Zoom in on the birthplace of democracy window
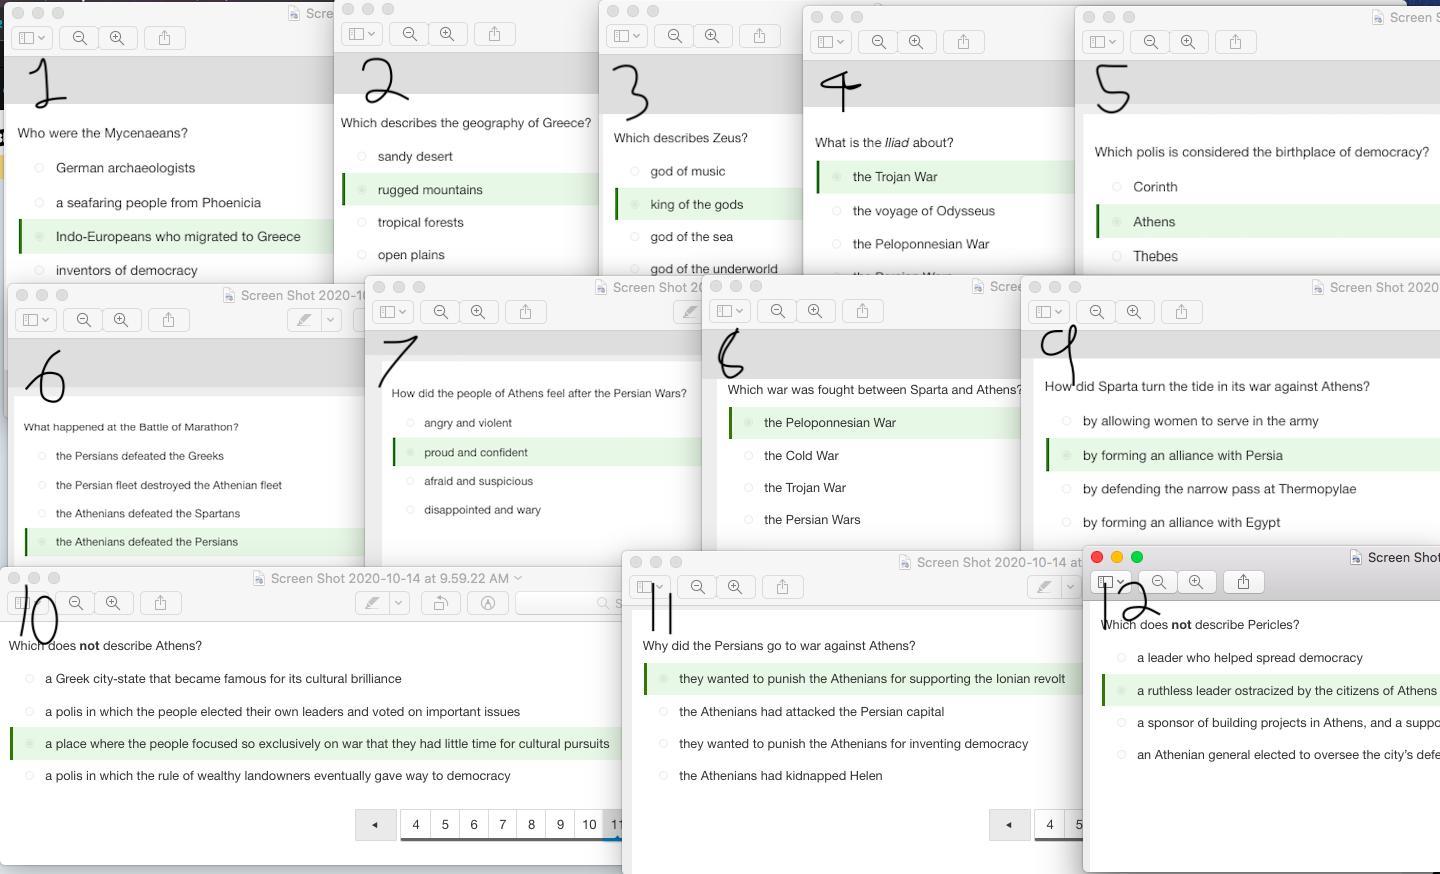Viewport: 1440px width, 874px height. (x=1188, y=42)
